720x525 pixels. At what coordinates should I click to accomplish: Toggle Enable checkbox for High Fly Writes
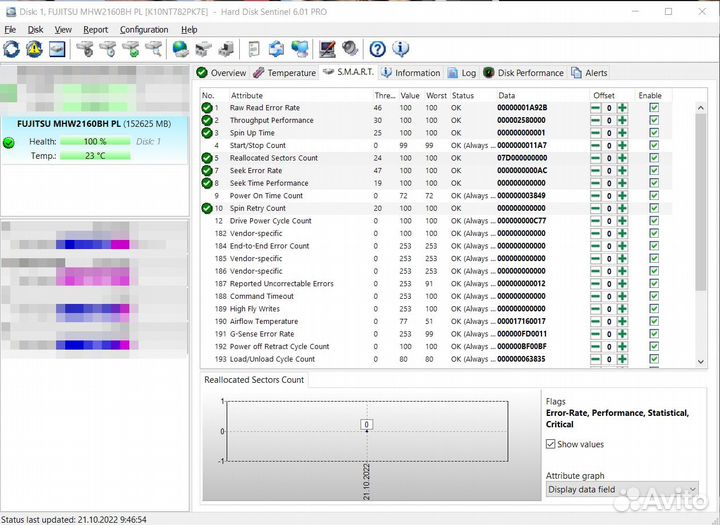click(x=654, y=309)
